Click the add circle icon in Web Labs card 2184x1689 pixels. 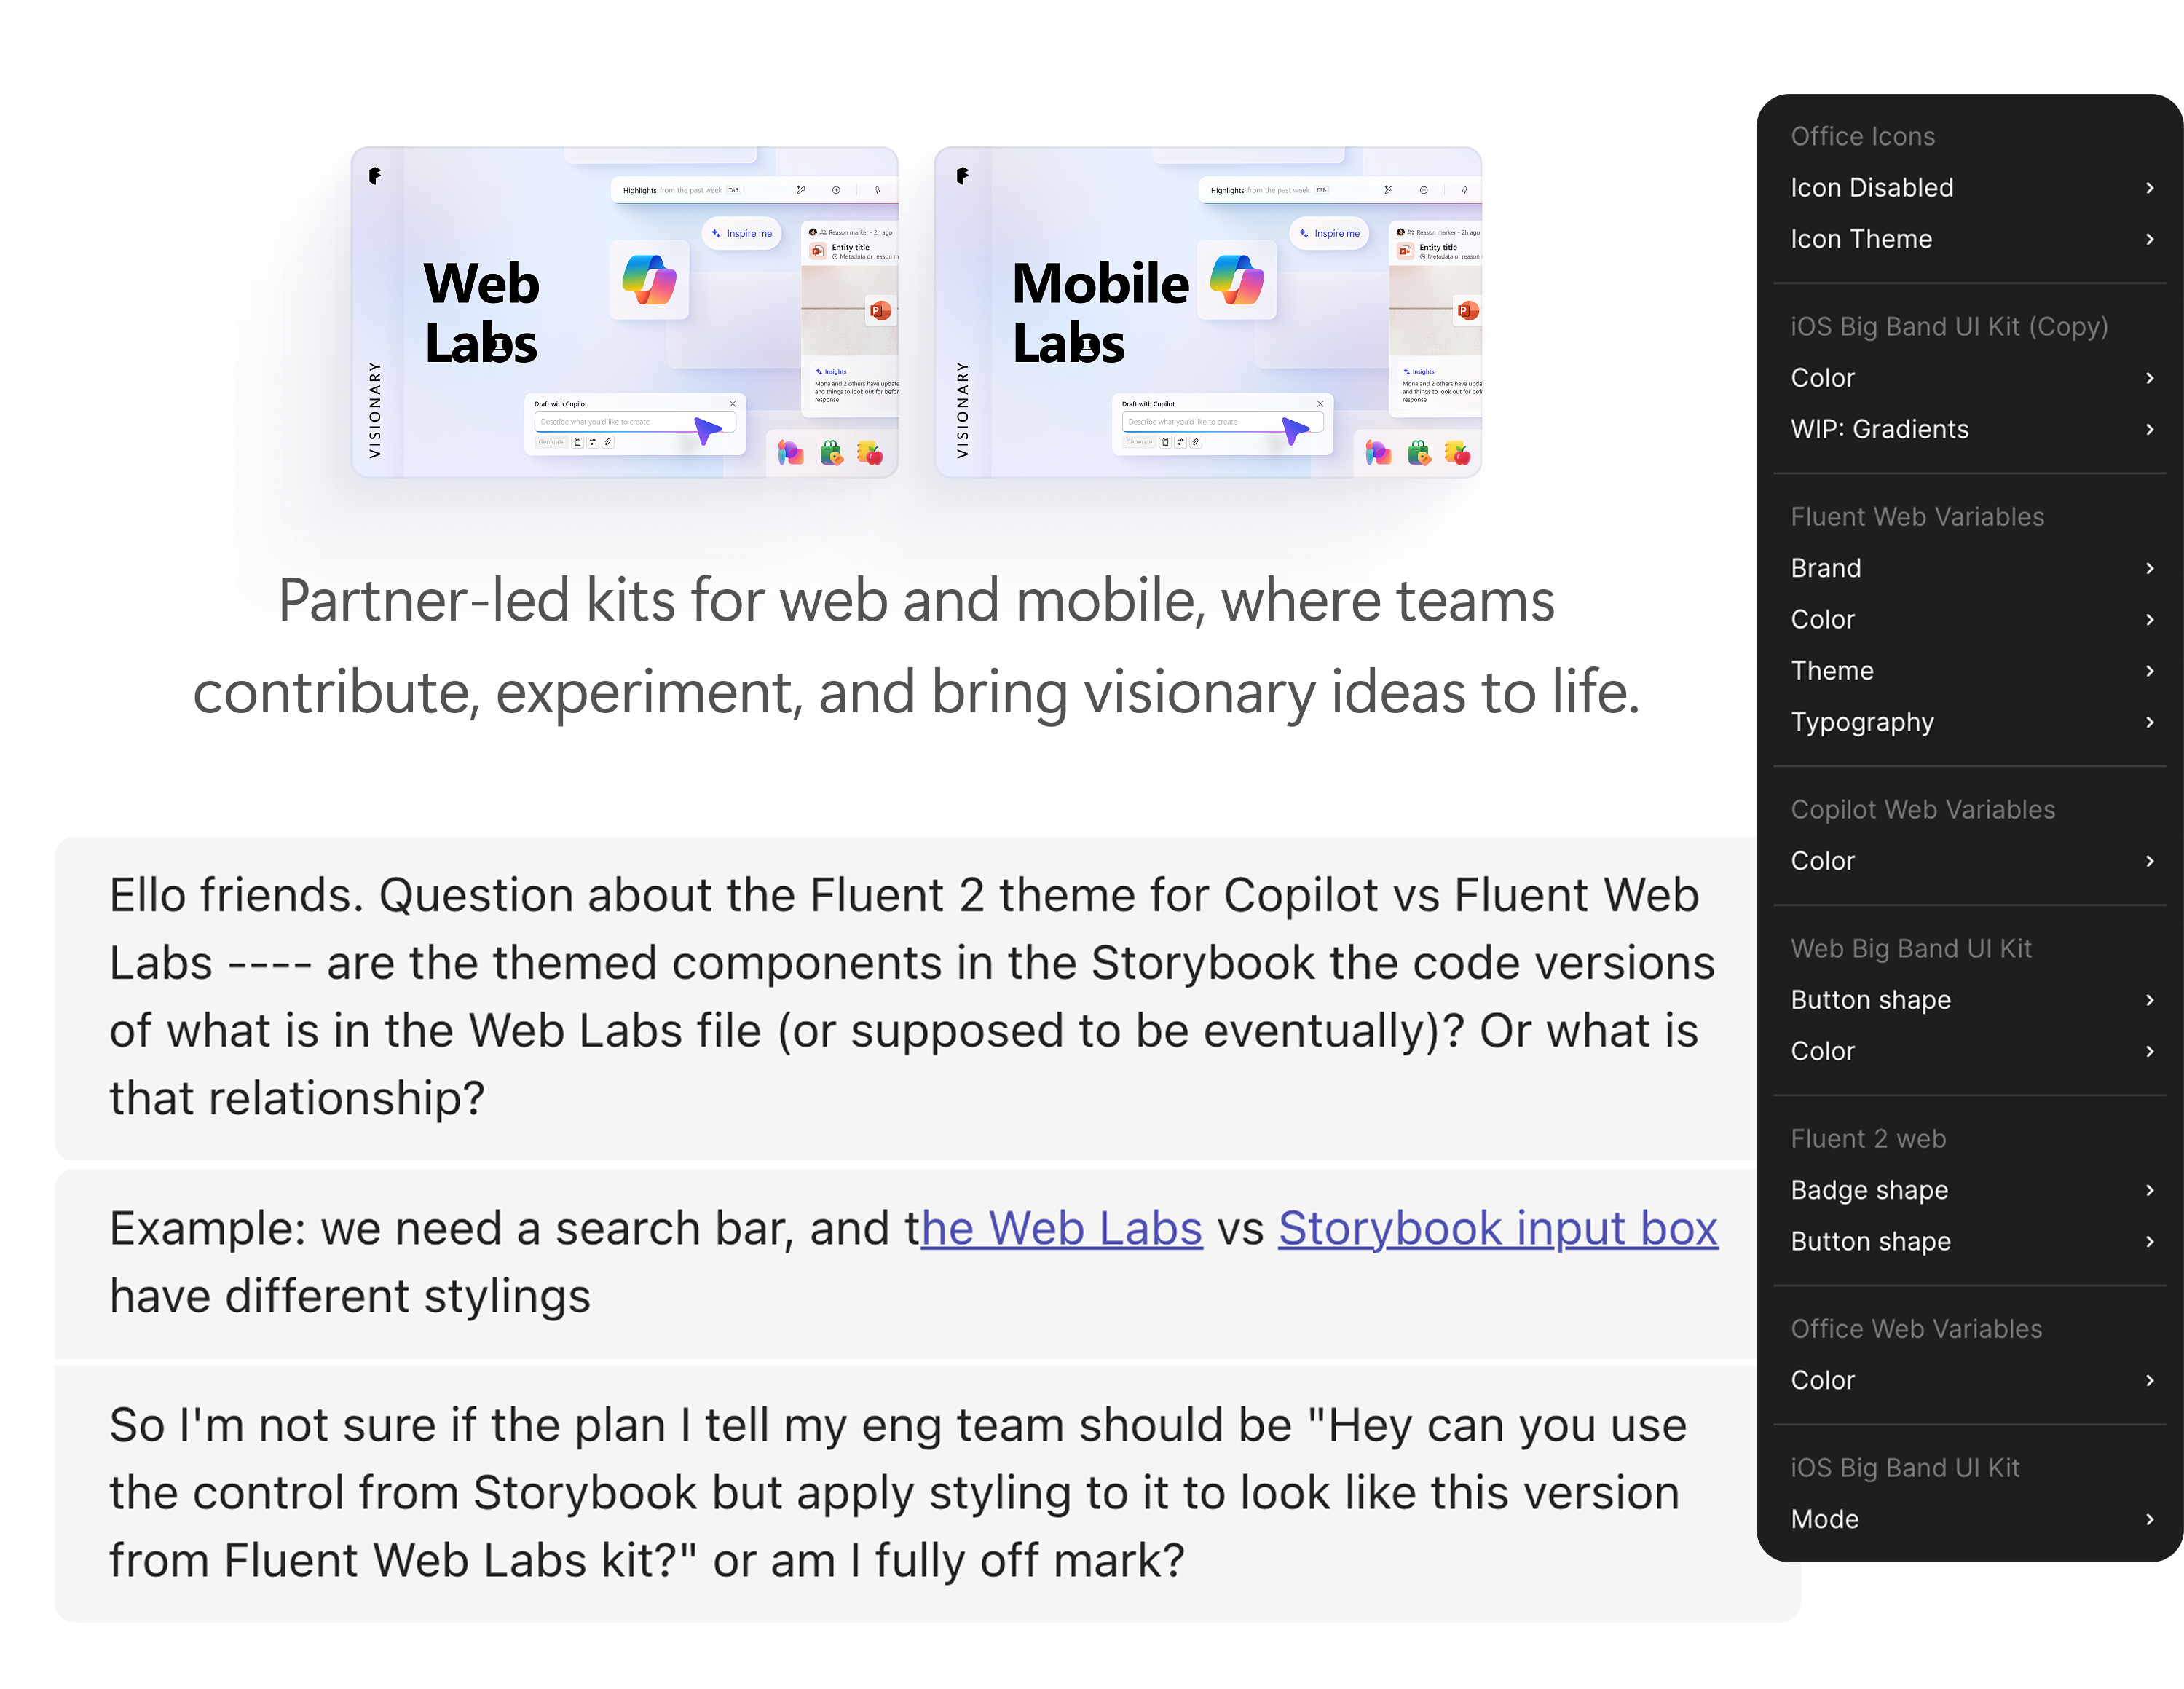coord(836,190)
